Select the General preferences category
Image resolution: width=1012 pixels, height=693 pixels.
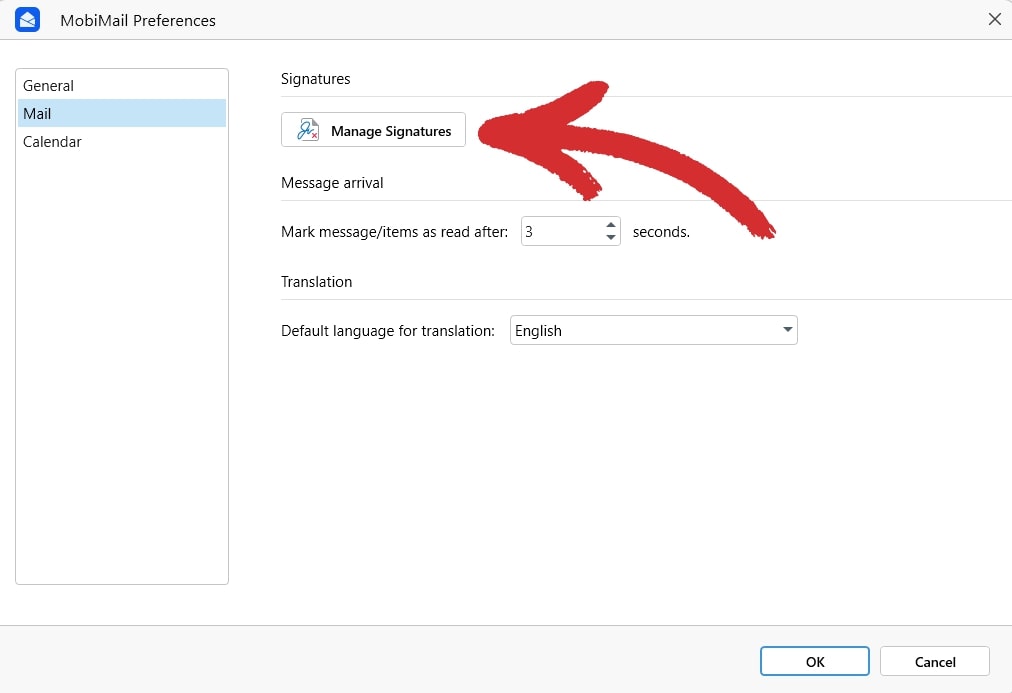coord(48,85)
